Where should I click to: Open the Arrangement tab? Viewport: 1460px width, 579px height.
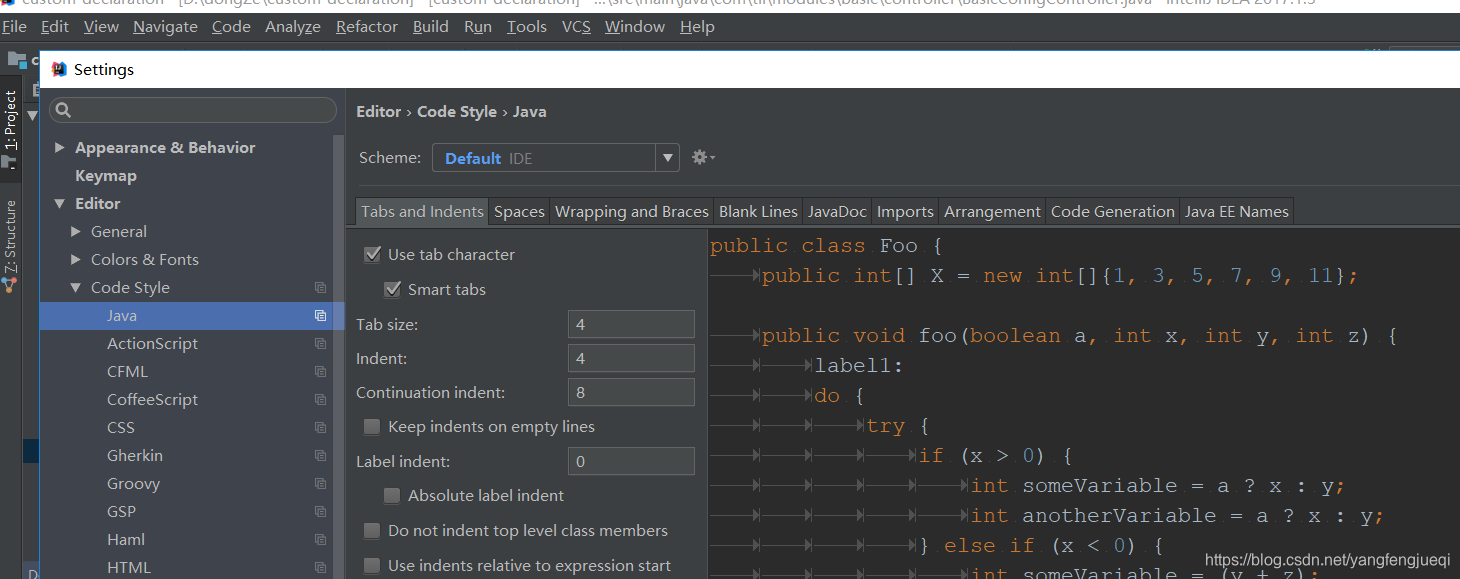click(x=992, y=212)
